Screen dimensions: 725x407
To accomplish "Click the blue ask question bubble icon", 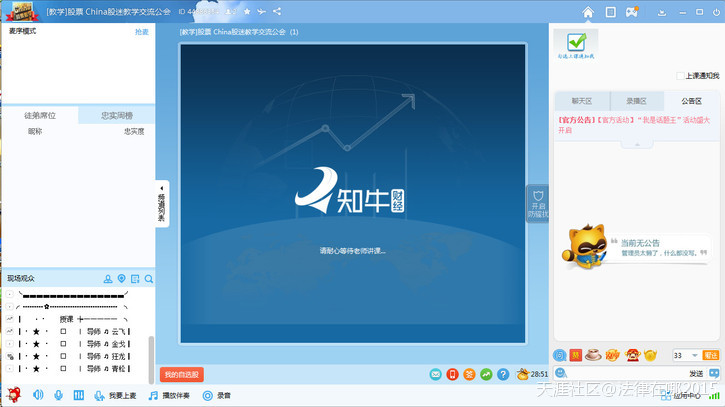I will pyautogui.click(x=559, y=355).
